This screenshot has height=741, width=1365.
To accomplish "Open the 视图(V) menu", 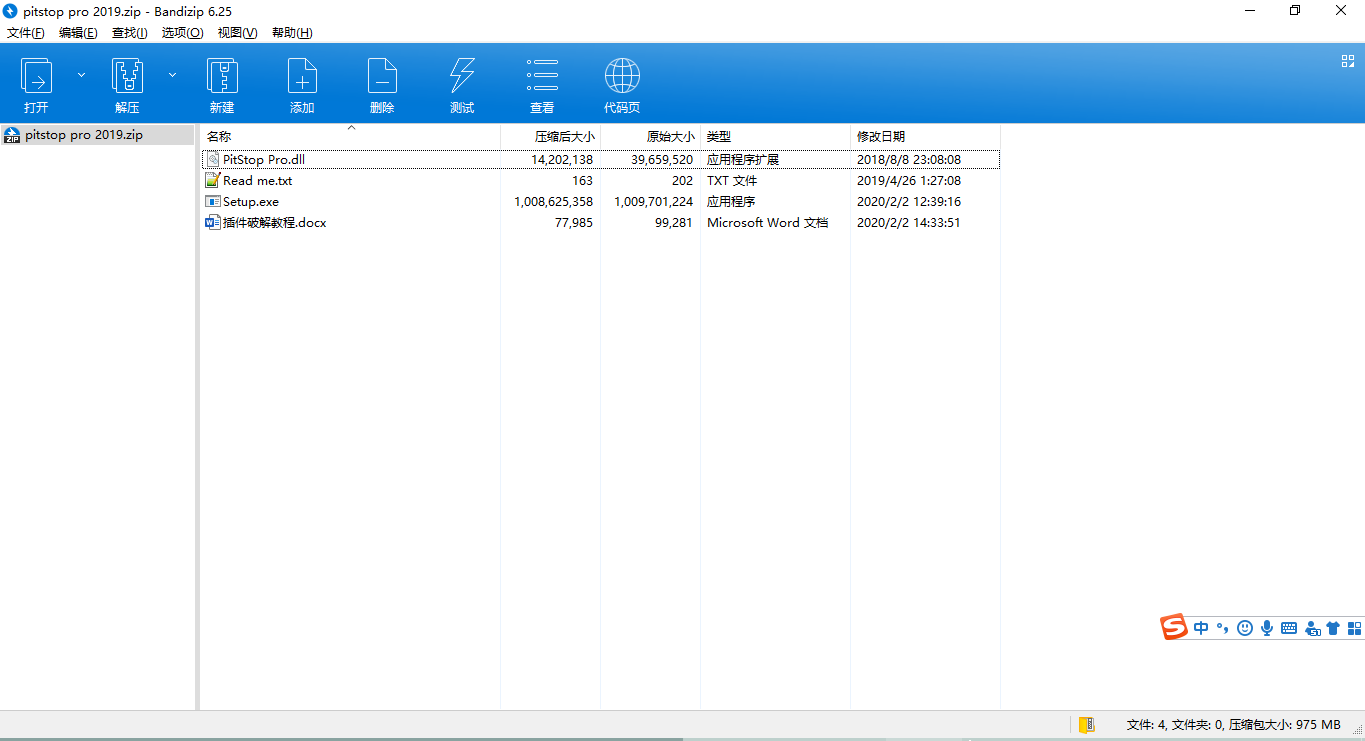I will click(x=237, y=33).
